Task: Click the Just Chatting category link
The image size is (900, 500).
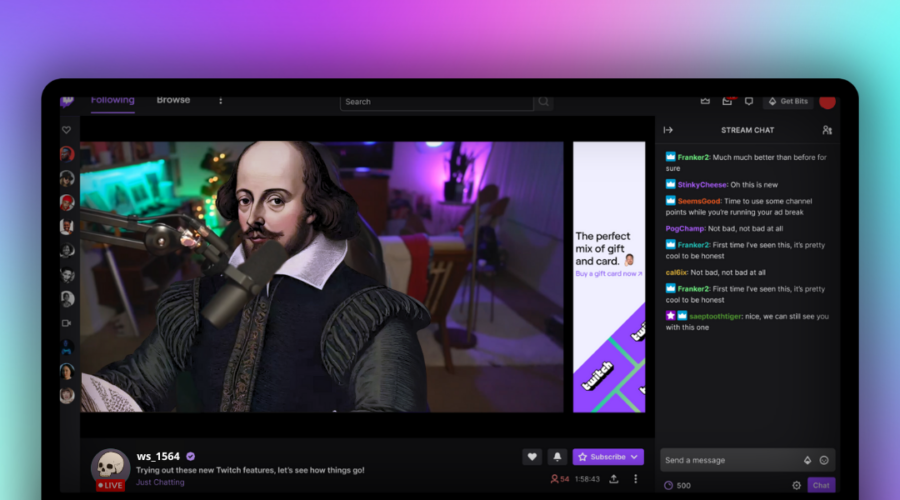Action: (x=160, y=482)
